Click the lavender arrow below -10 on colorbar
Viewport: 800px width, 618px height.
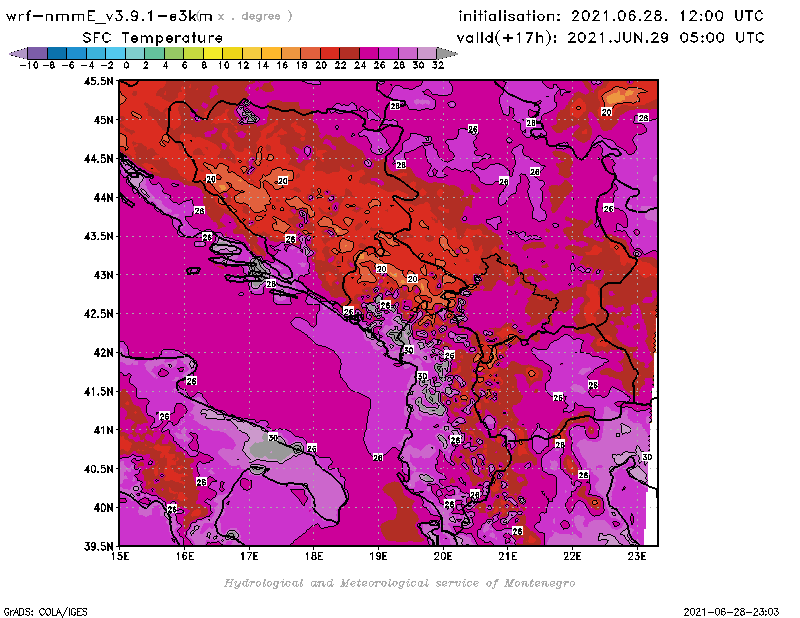click(x=19, y=54)
